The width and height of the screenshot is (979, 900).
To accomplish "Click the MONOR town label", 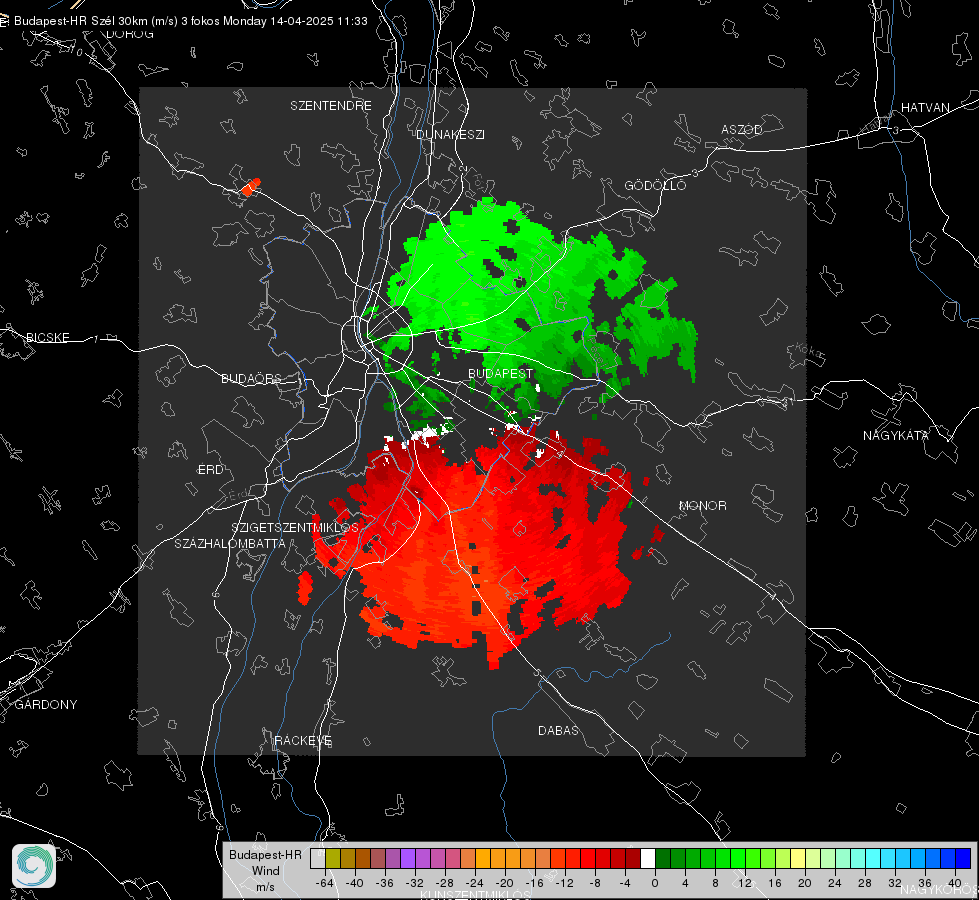I will (x=702, y=505).
